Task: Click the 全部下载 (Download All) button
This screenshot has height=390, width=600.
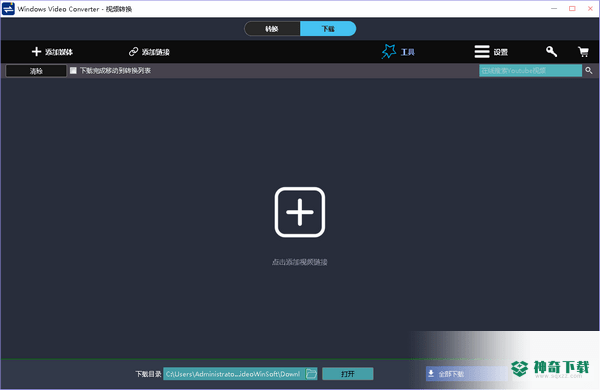Action: [467, 374]
